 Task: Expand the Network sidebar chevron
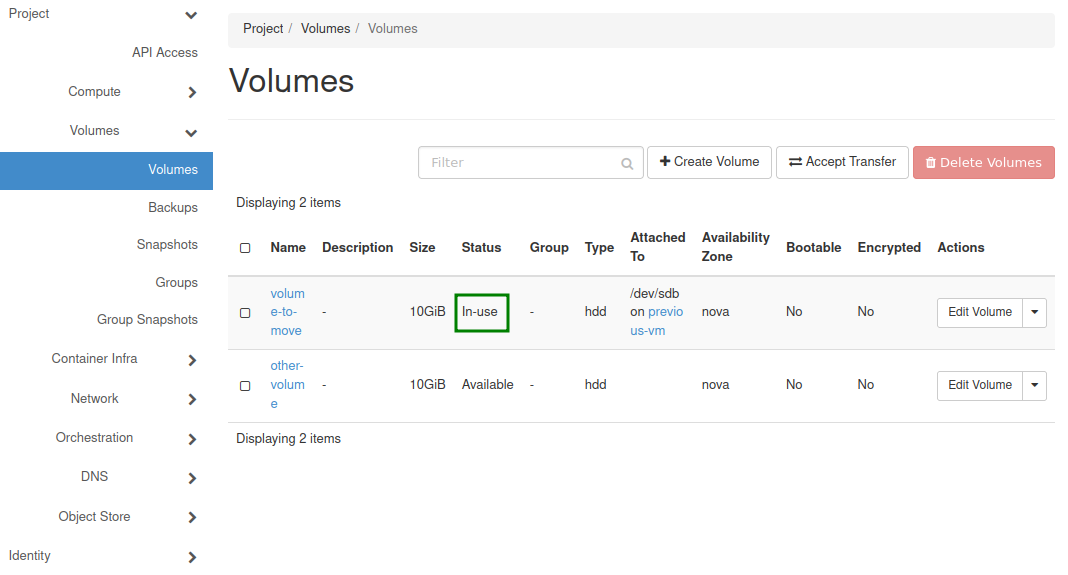(x=192, y=400)
